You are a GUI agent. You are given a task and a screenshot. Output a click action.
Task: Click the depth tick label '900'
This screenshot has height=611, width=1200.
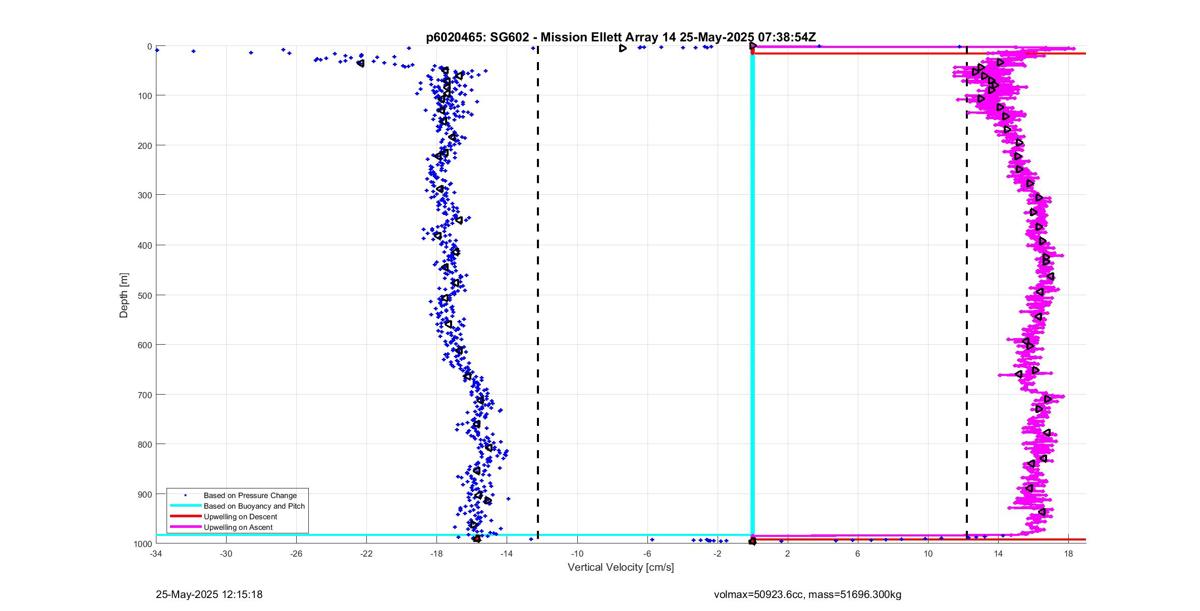[x=144, y=494]
